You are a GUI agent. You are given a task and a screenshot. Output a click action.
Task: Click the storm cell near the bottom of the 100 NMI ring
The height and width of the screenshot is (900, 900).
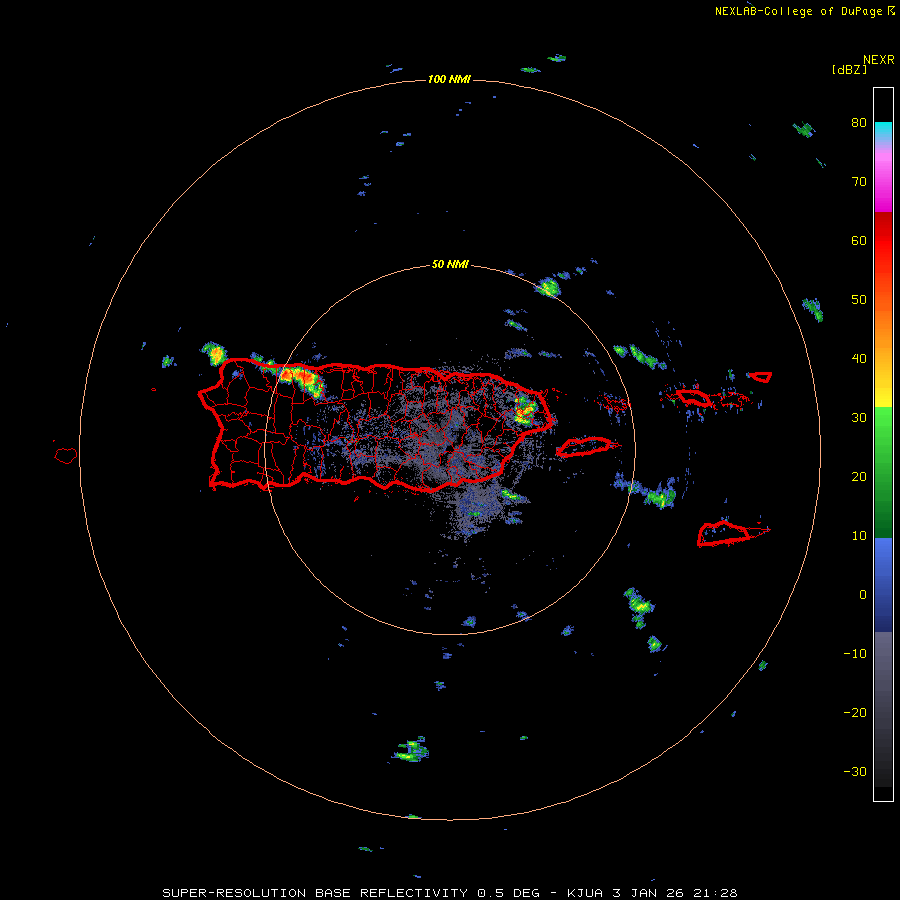tap(412, 750)
